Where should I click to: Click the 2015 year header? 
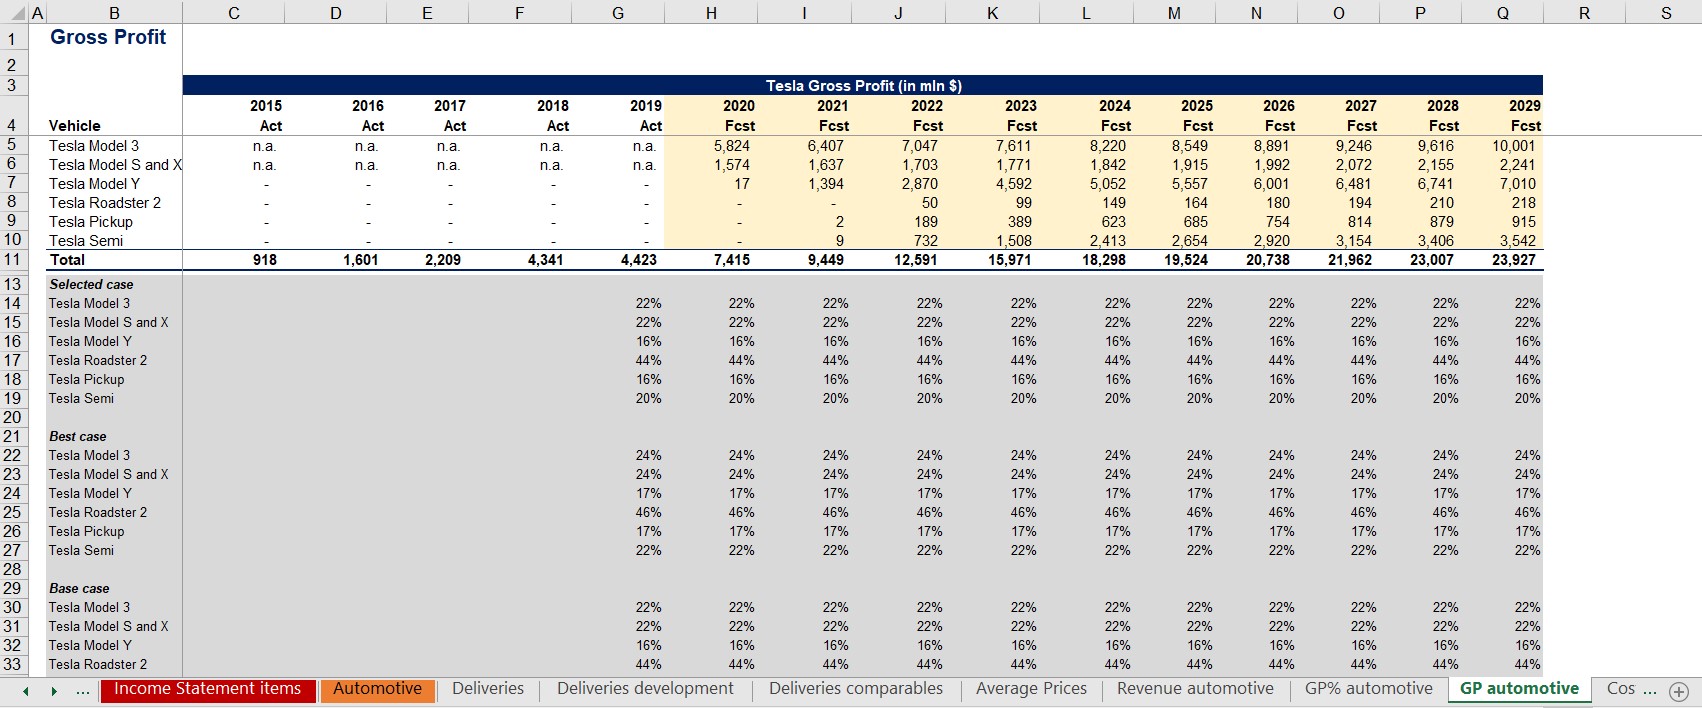(x=266, y=106)
